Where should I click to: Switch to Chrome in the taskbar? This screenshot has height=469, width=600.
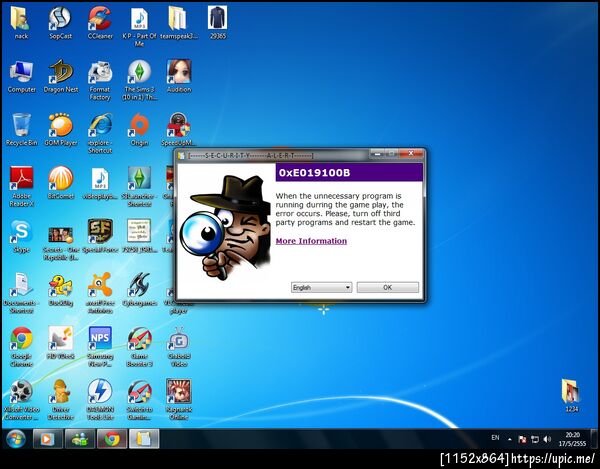pyautogui.click(x=112, y=439)
